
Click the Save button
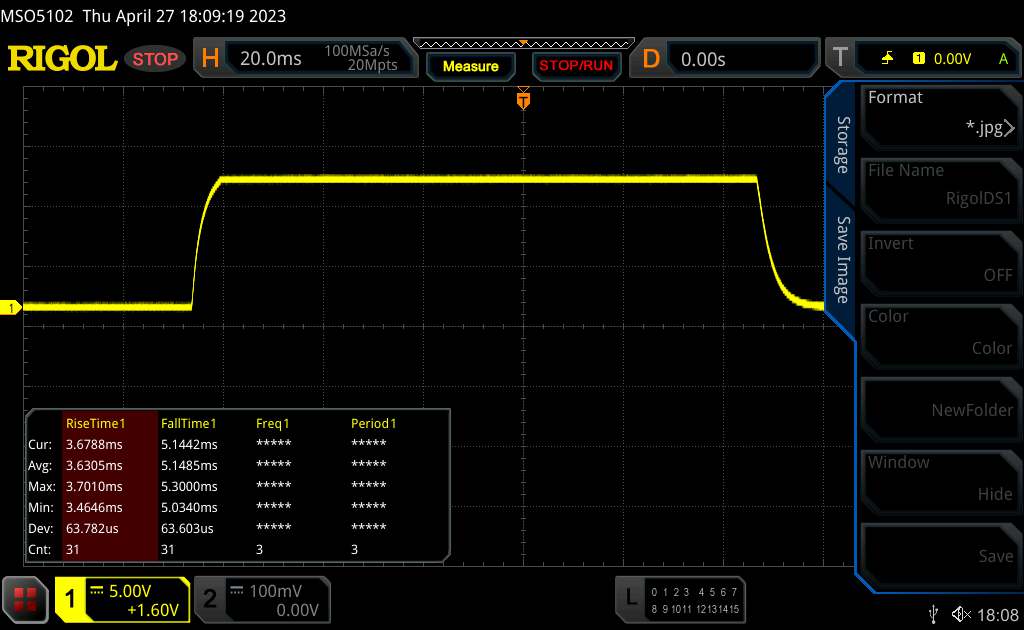(x=940, y=554)
